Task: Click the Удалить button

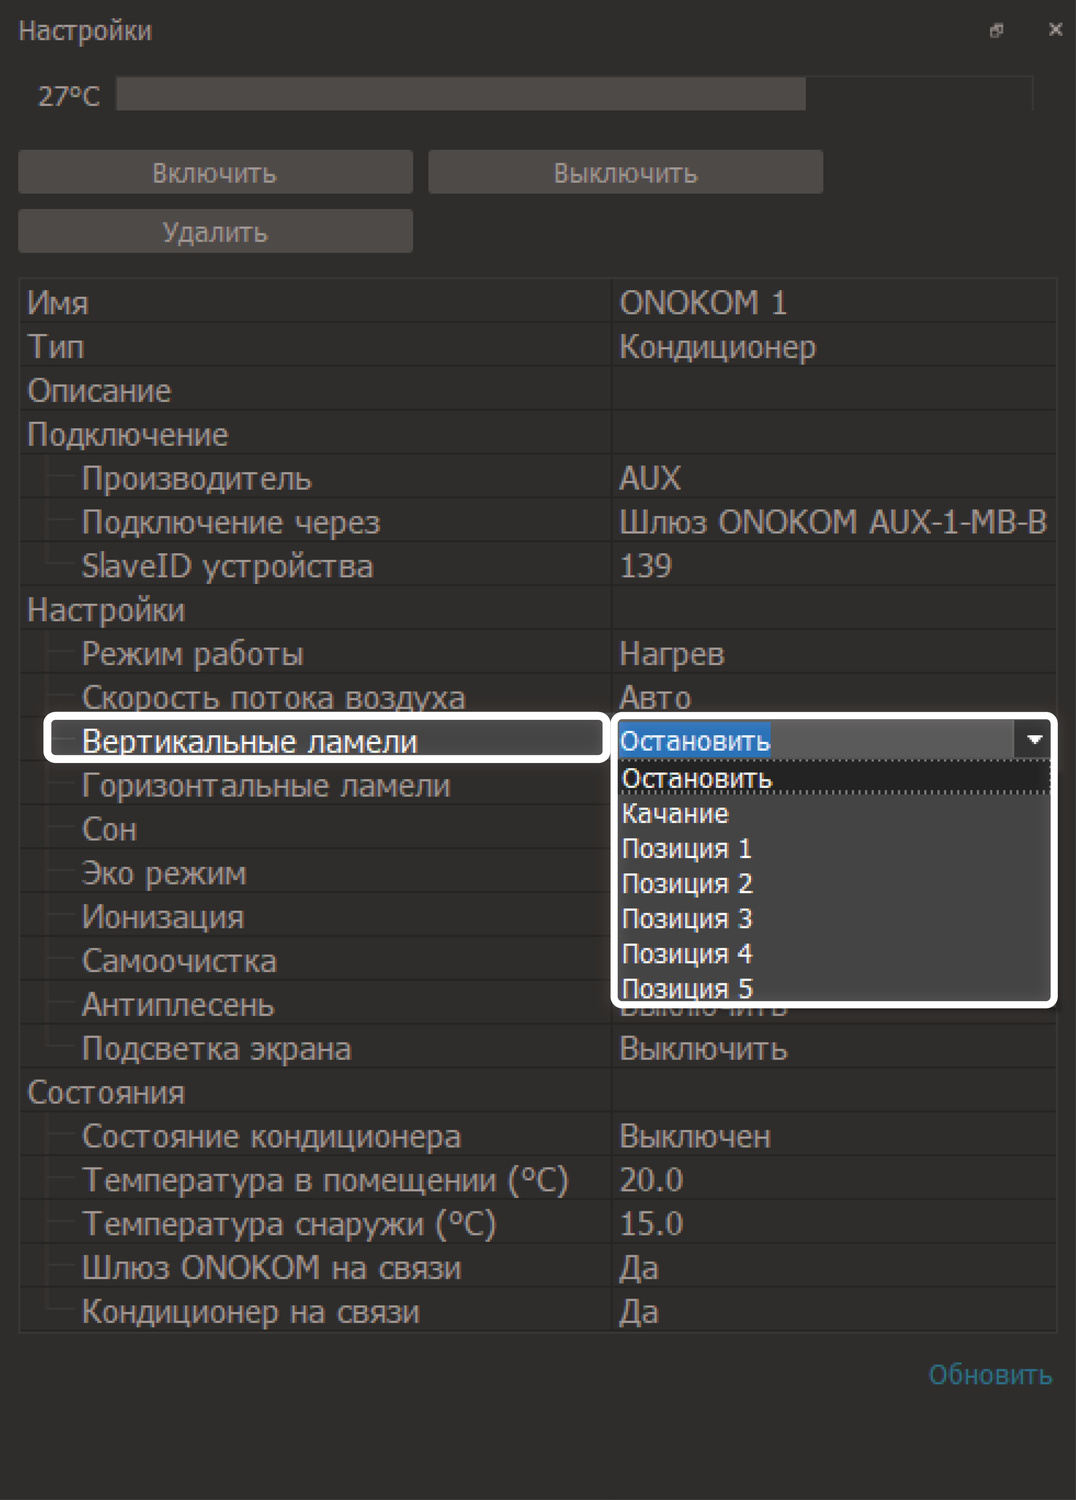Action: click(215, 232)
